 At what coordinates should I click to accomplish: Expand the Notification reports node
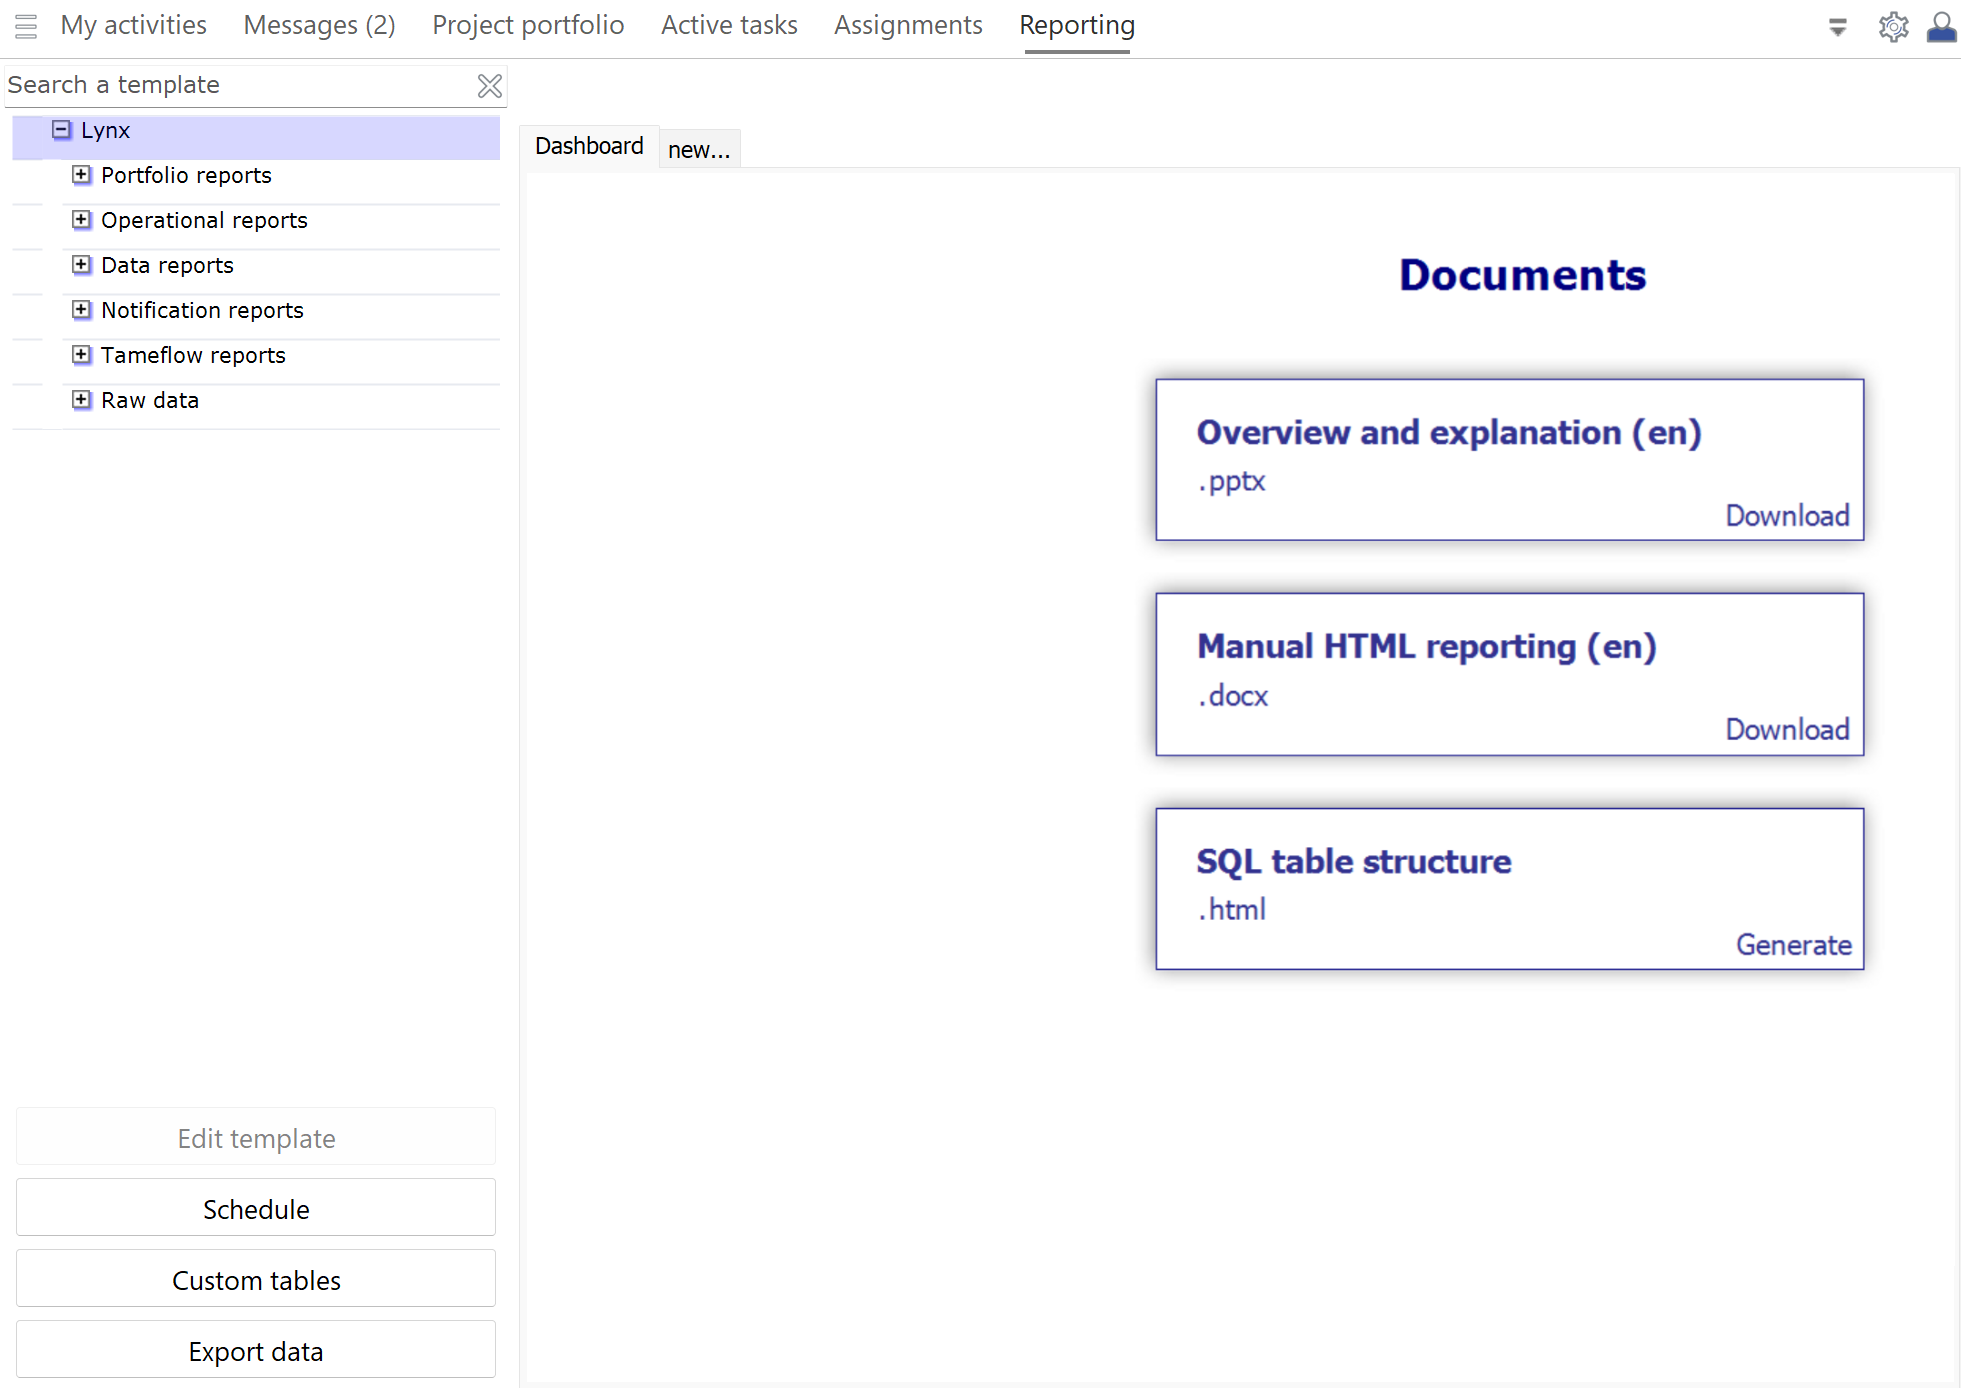click(x=81, y=310)
